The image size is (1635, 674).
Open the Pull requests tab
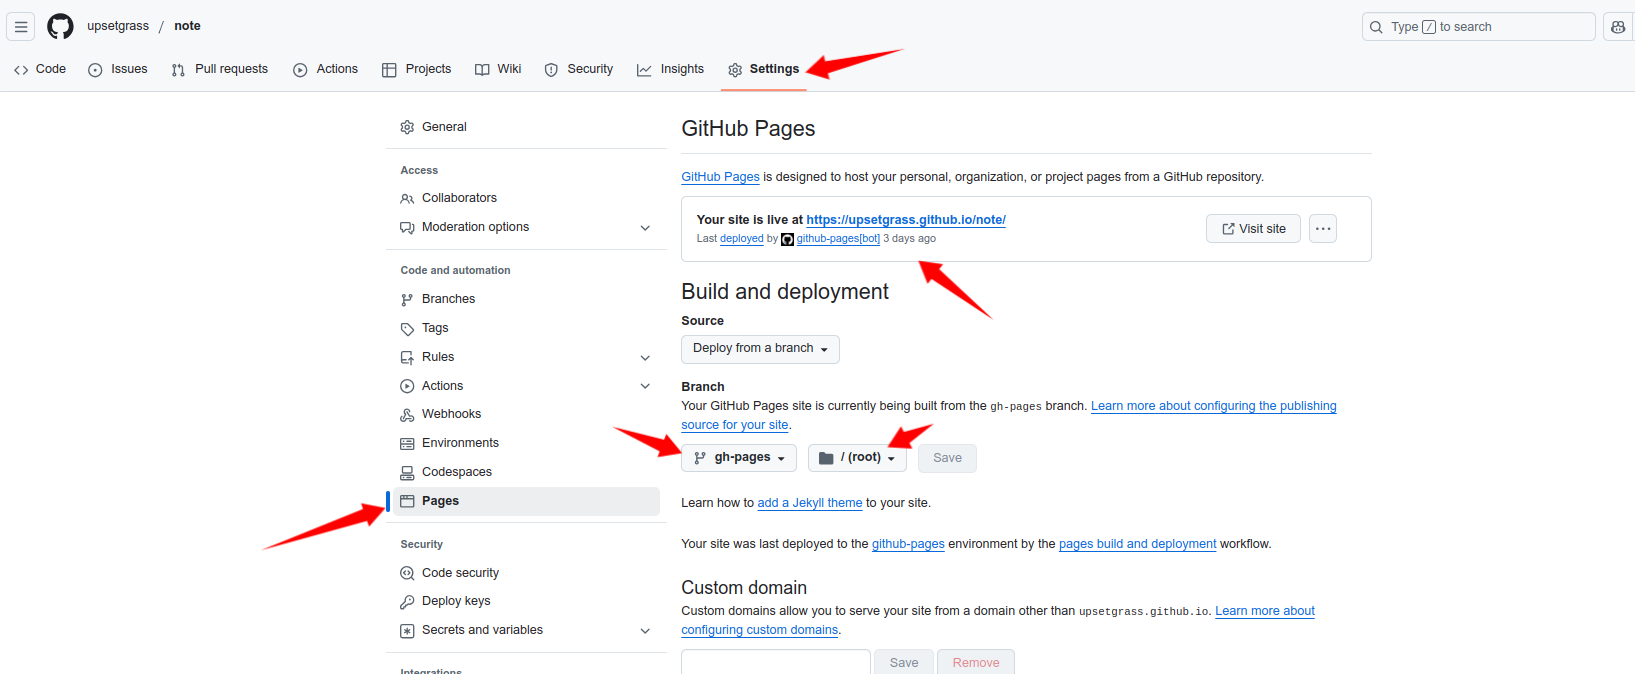[219, 69]
